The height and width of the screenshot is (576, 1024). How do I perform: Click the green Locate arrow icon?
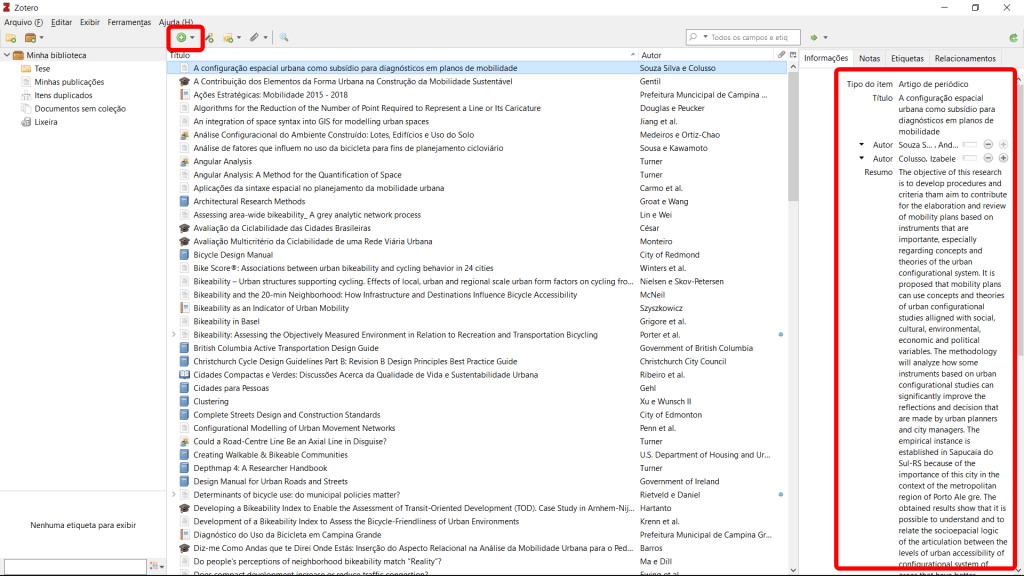814,38
